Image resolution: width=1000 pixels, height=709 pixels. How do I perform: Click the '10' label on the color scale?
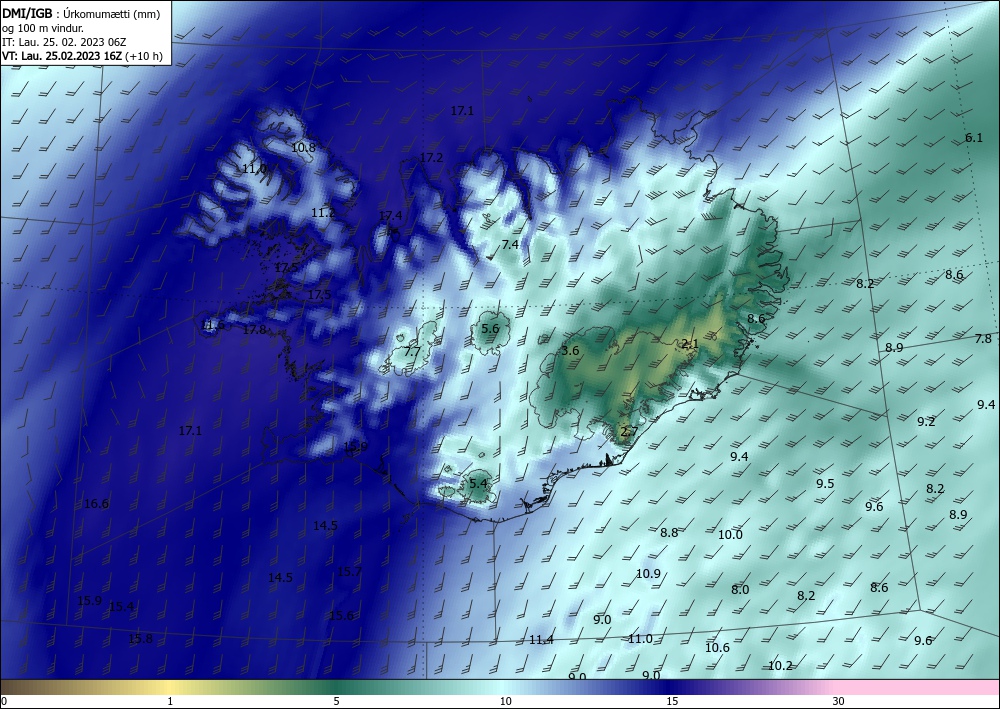506,702
